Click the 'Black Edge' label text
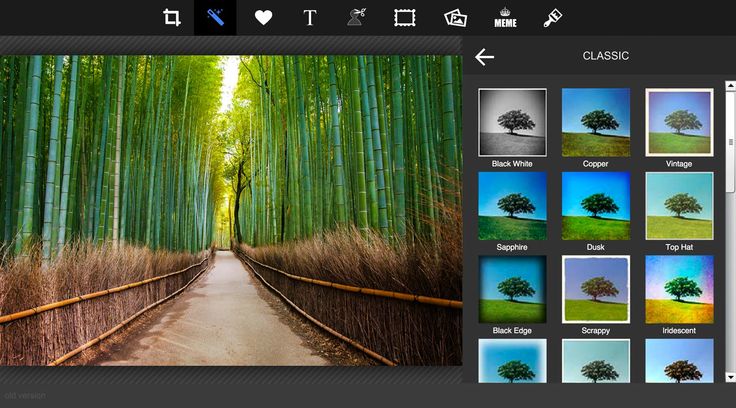The height and width of the screenshot is (408, 736). pos(512,331)
